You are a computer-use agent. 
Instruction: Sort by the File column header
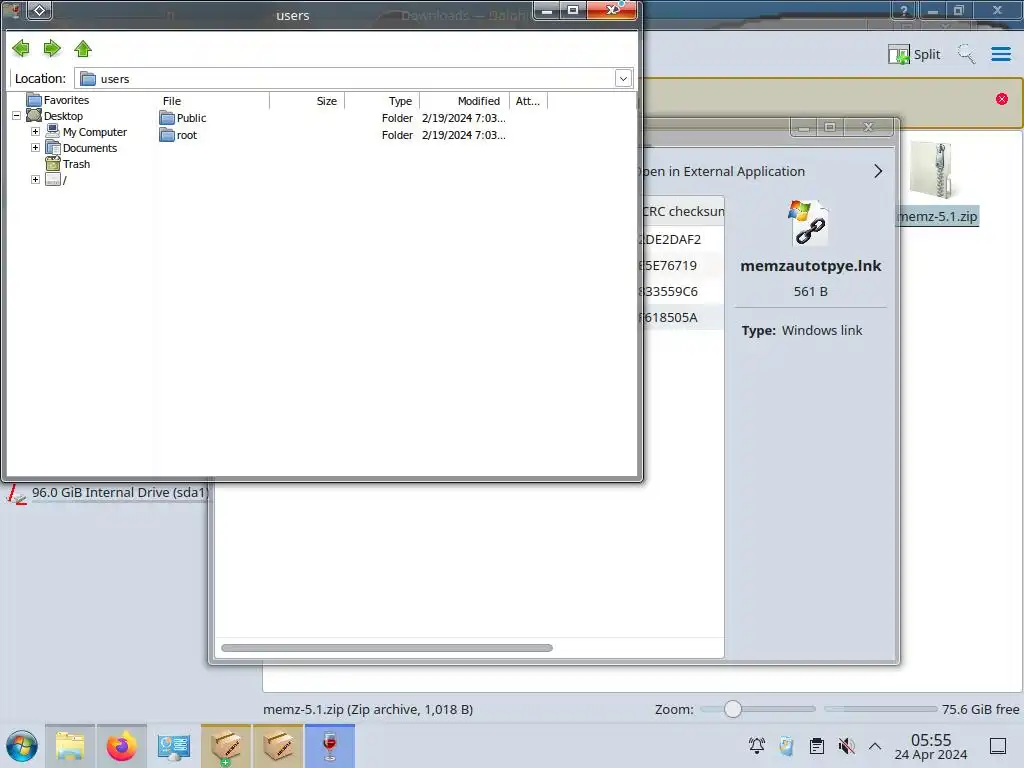coord(213,101)
